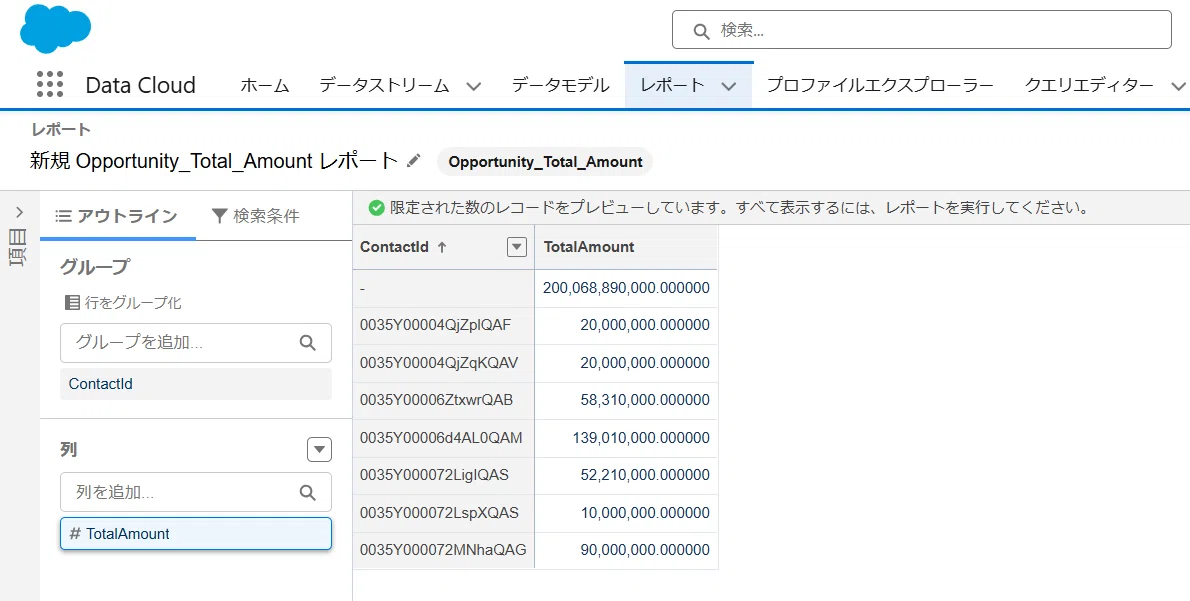
Task: Select row 0035Y00004QjZqKQAV
Action: tap(439, 363)
